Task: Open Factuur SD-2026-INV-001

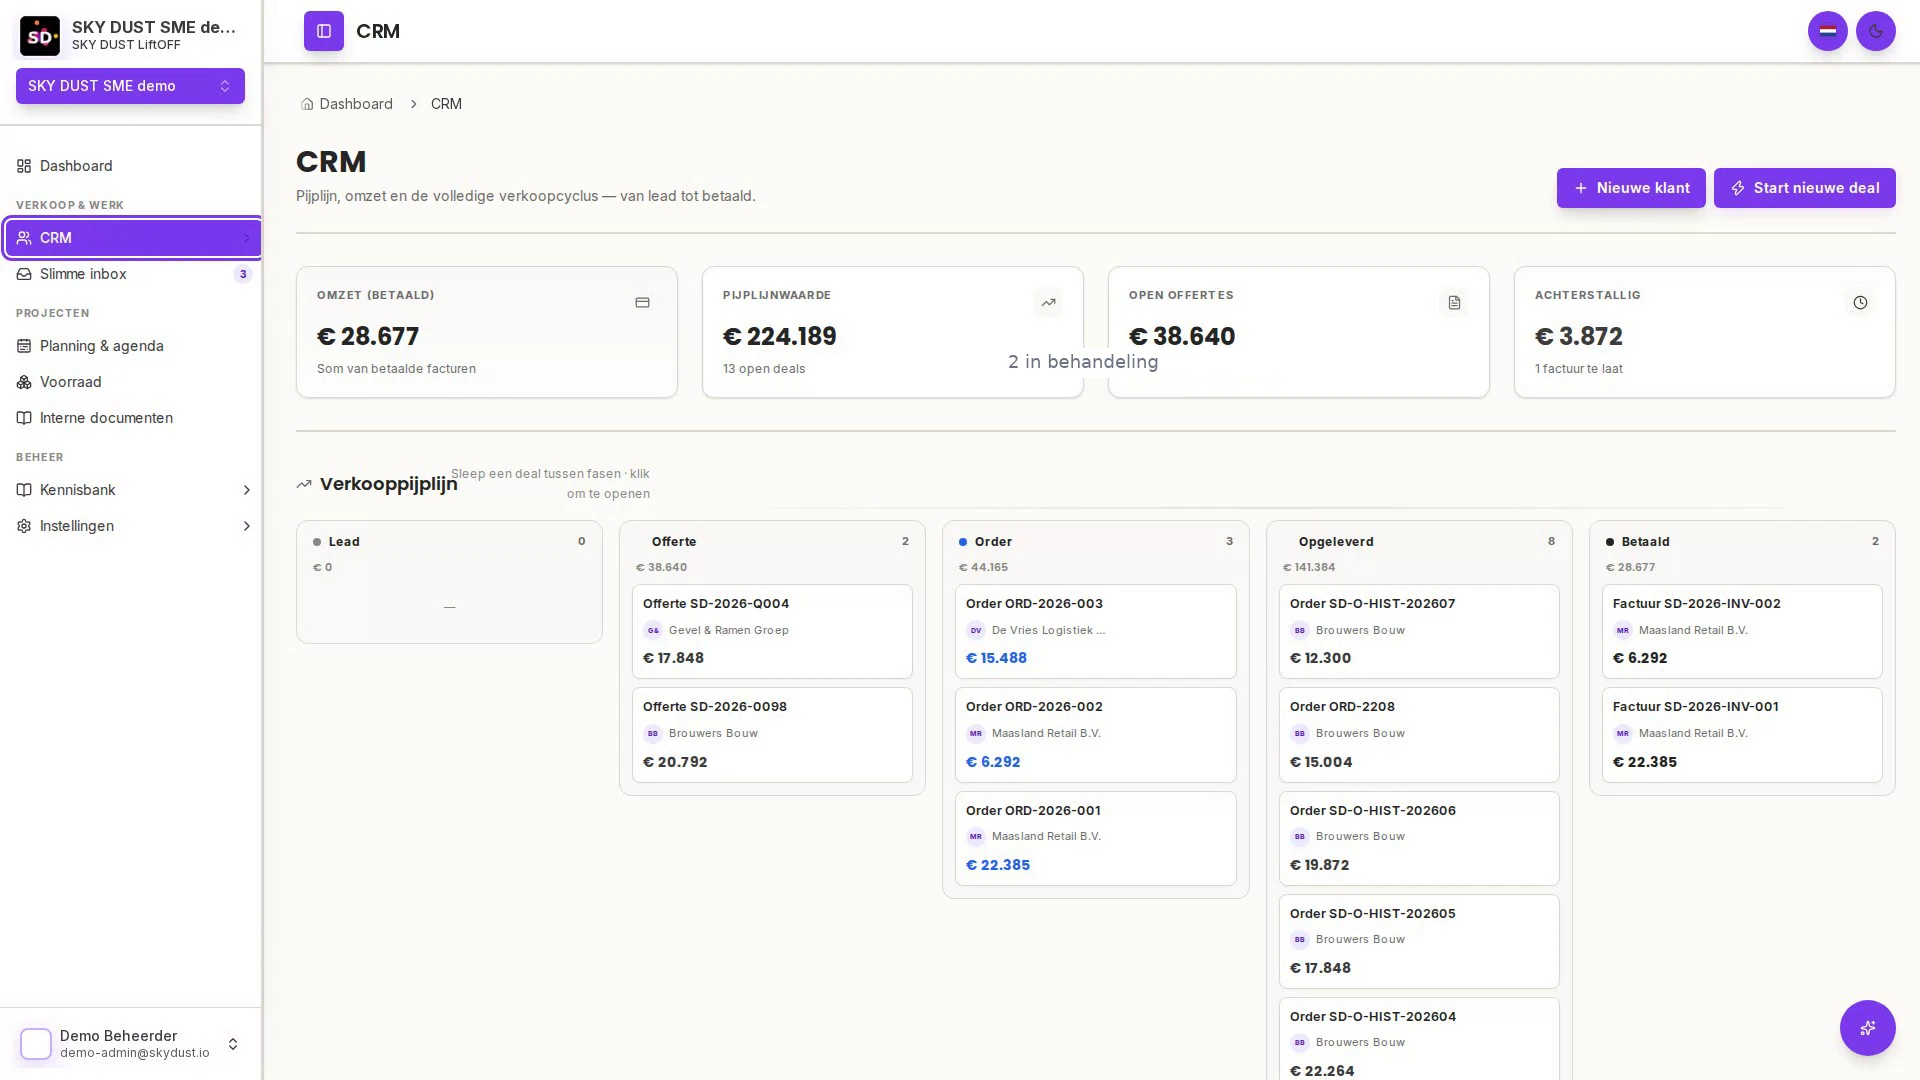Action: click(1742, 735)
